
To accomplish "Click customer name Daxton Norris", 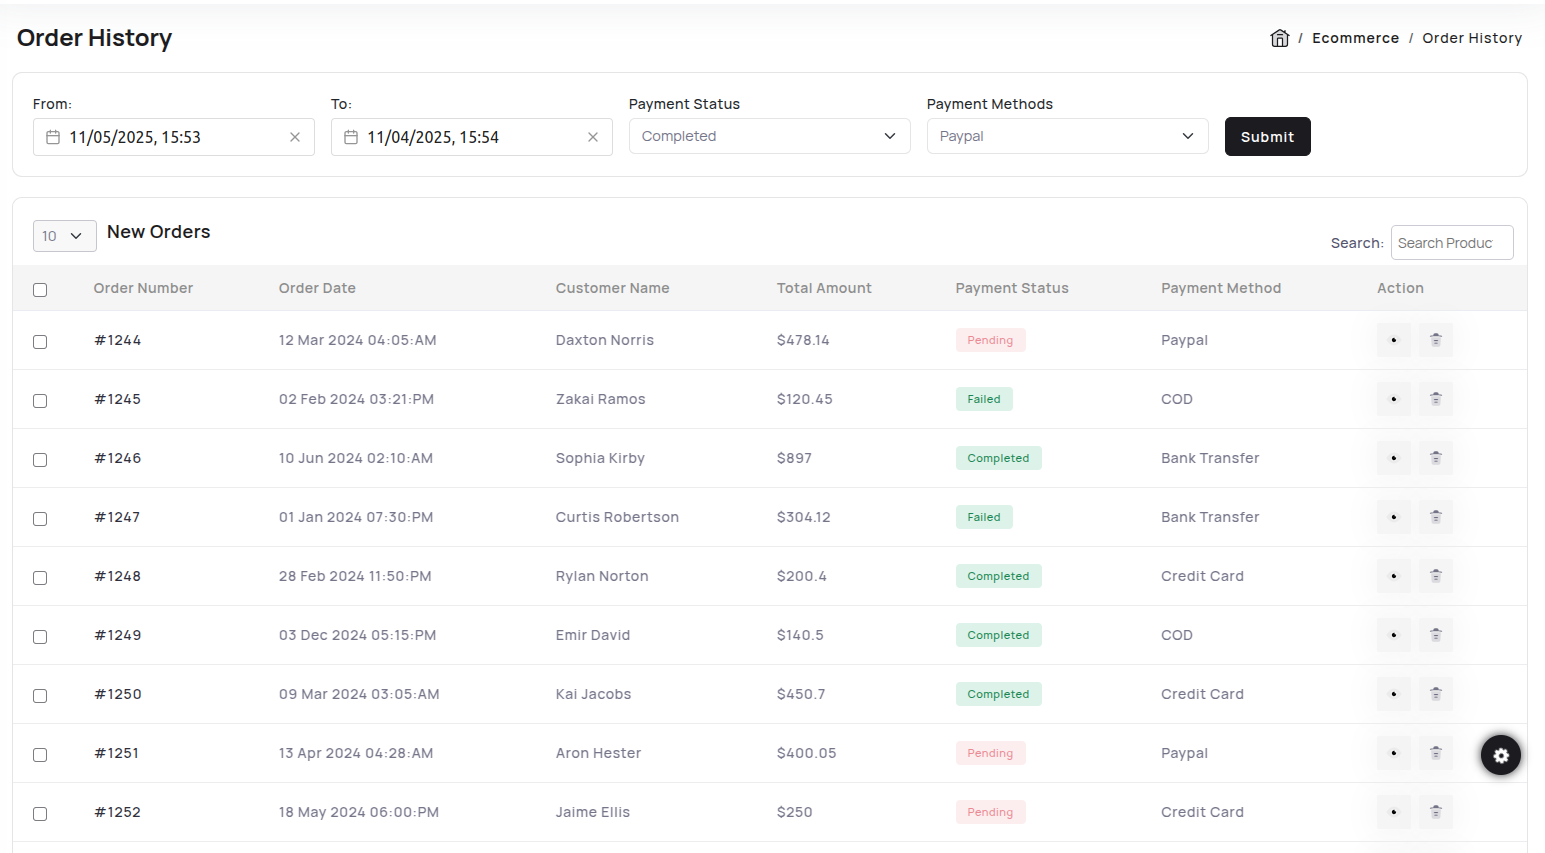I will (605, 340).
